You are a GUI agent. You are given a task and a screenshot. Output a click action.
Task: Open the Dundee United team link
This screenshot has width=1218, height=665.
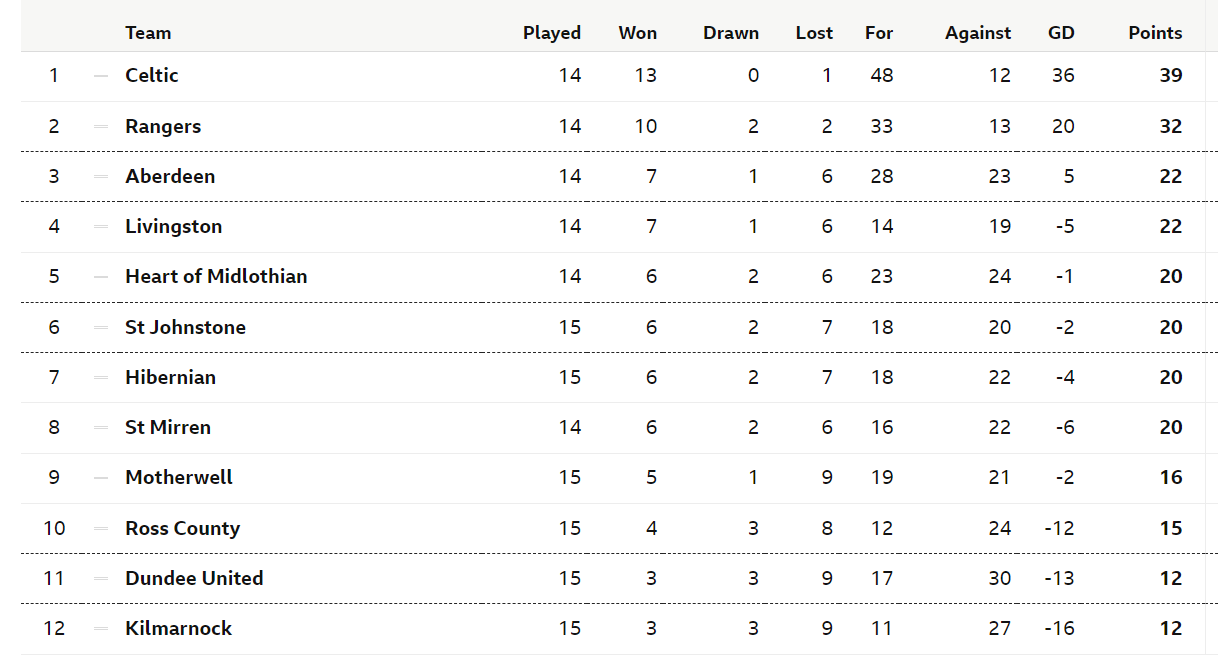(194, 578)
